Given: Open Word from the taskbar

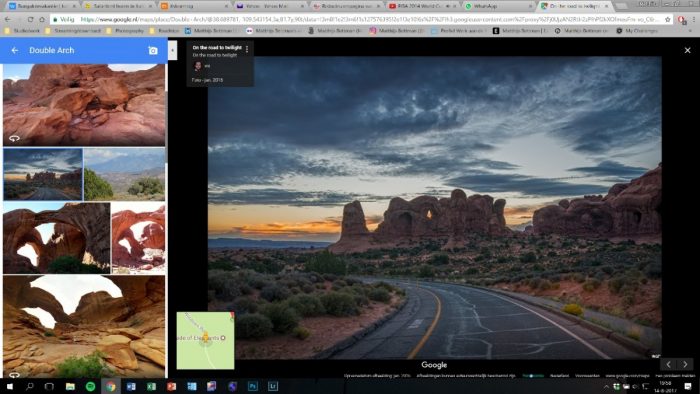Looking at the screenshot, I should point(131,386).
